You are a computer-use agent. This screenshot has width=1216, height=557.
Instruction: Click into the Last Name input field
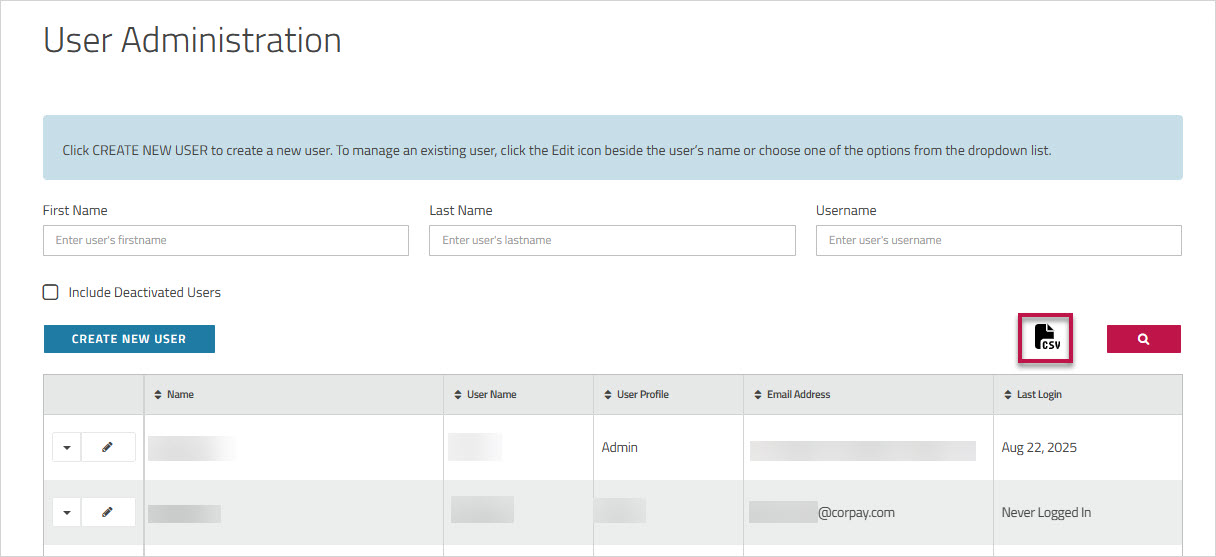[x=612, y=240]
